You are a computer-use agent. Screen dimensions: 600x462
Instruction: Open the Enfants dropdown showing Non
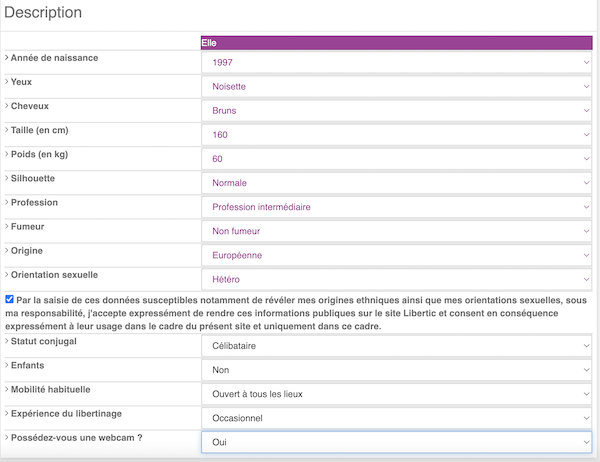coord(397,369)
